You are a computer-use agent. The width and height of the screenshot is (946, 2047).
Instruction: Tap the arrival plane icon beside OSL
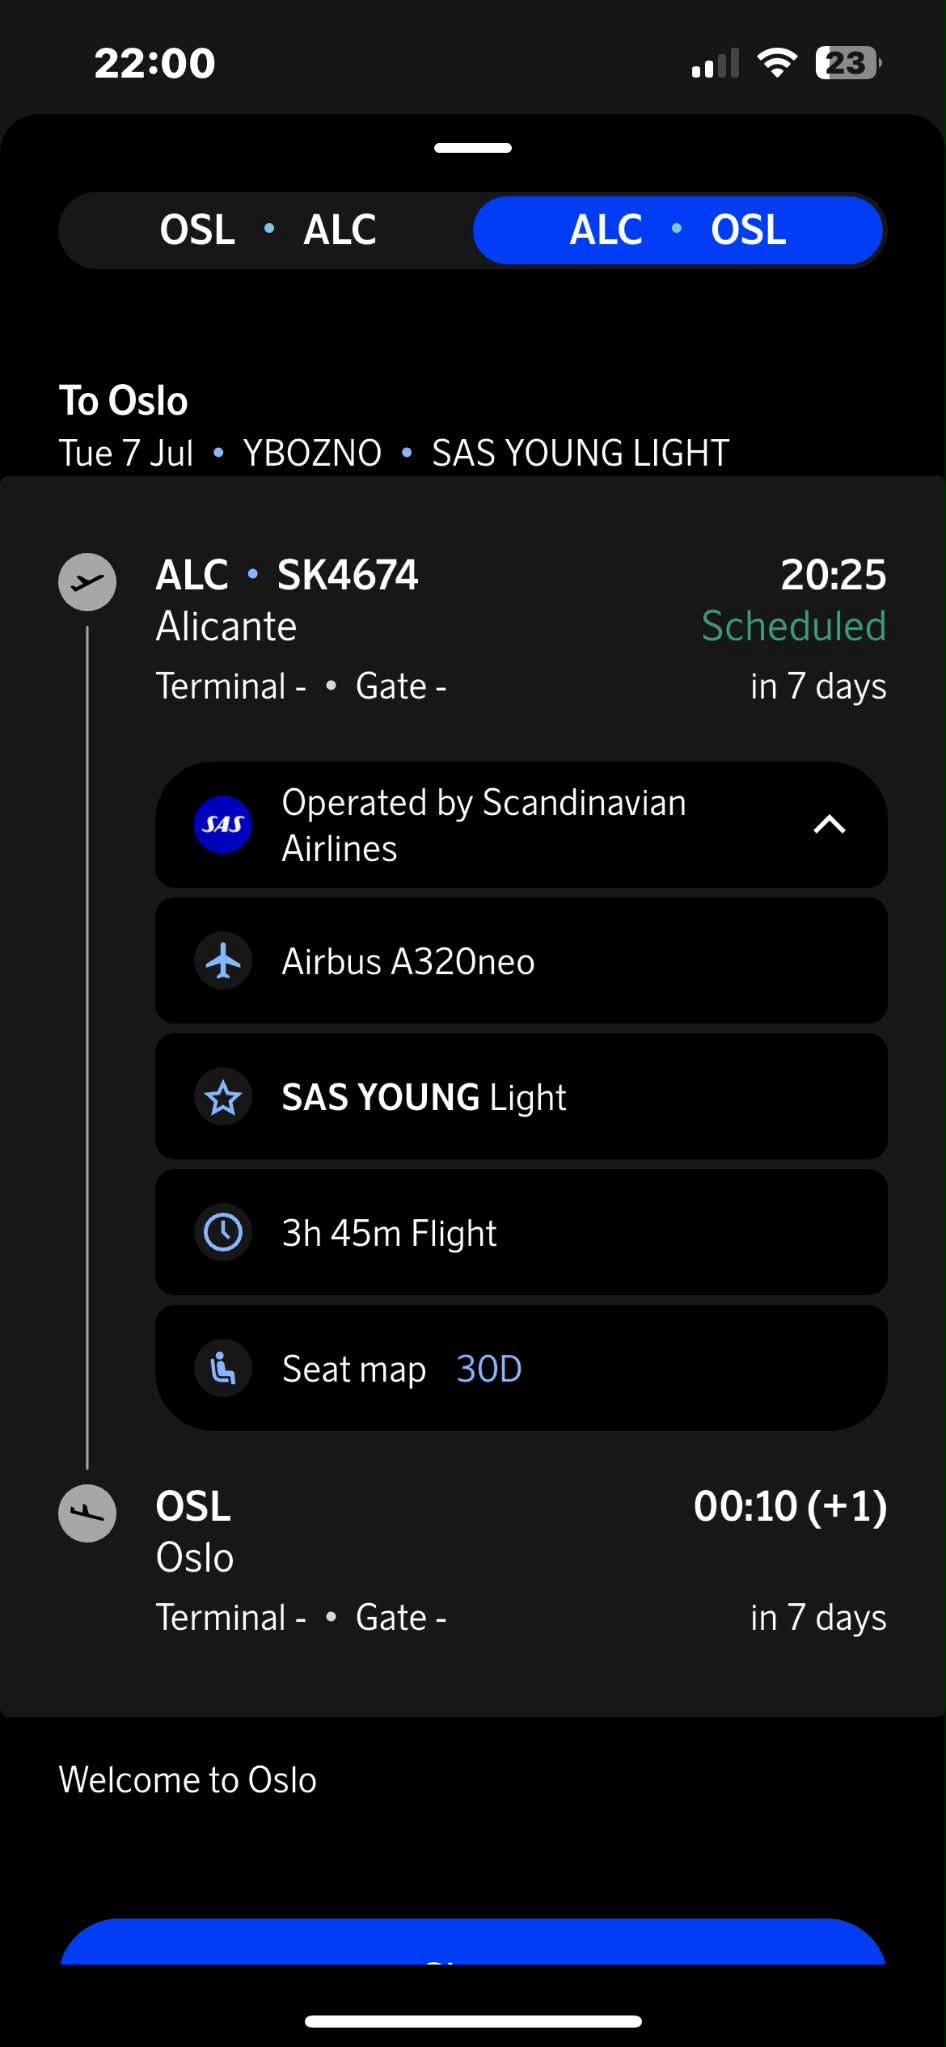coord(87,1513)
